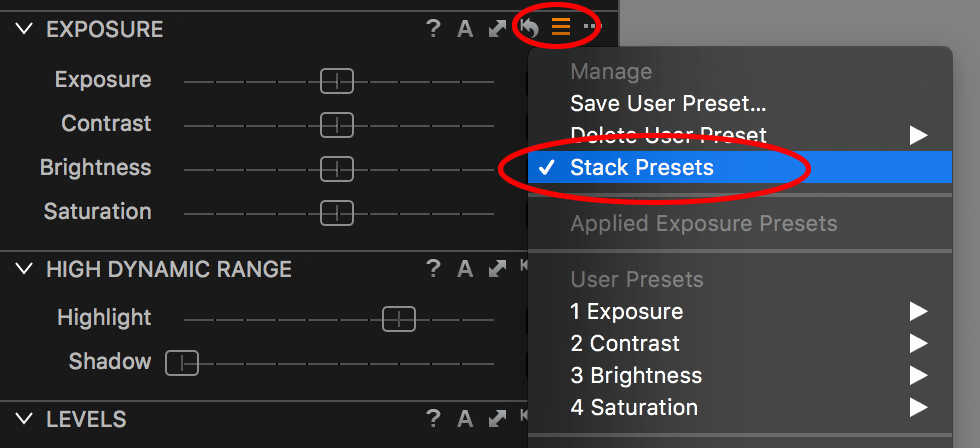Collapse the High Dynamic Range section
This screenshot has height=448, width=980.
pos(24,269)
